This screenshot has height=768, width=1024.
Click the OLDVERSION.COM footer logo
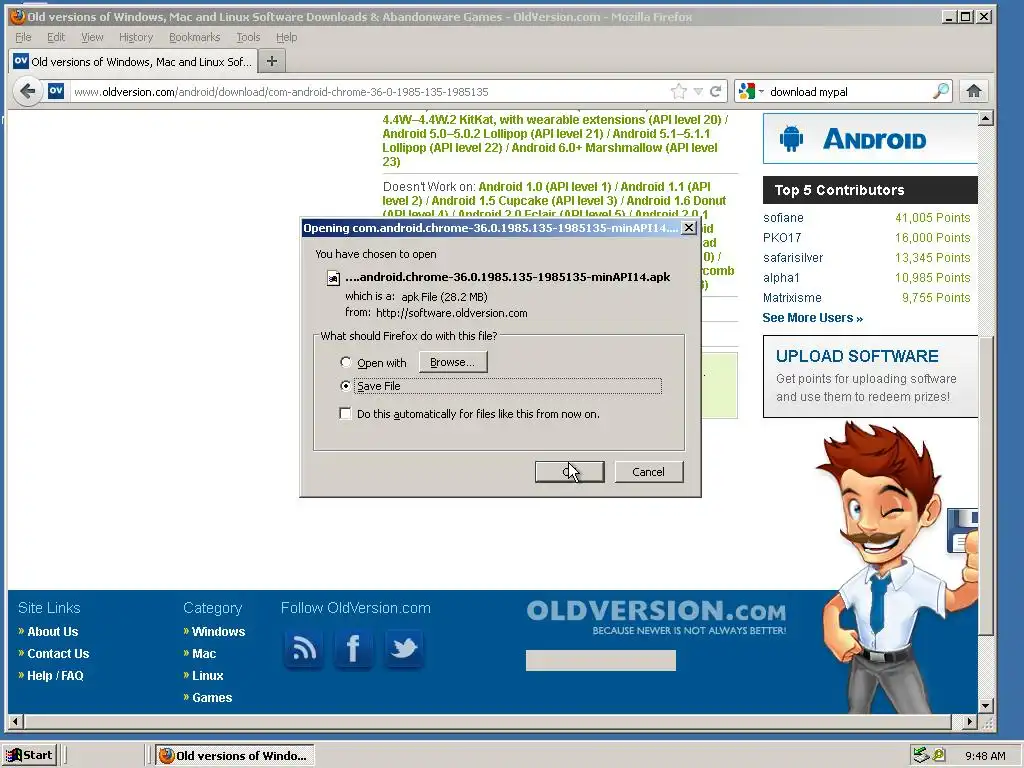point(656,617)
